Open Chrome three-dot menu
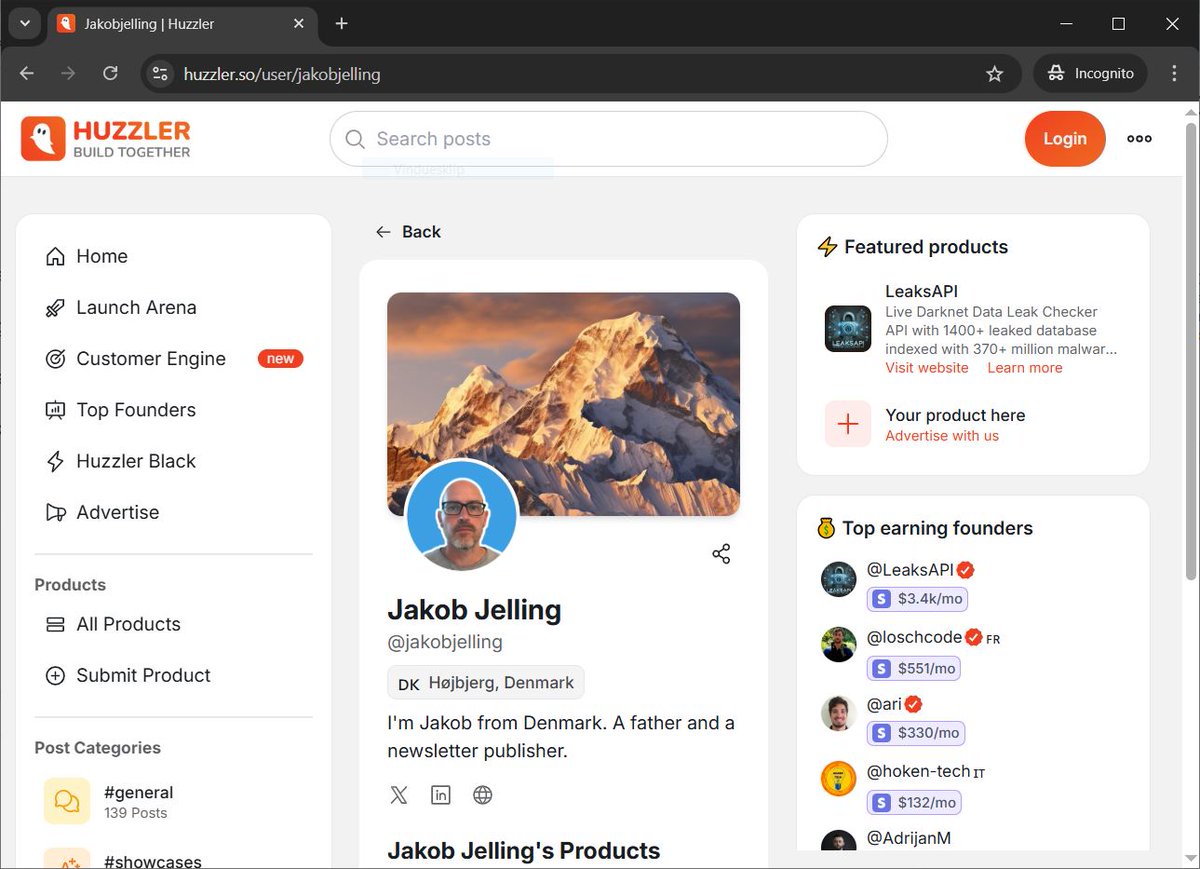The width and height of the screenshot is (1200, 869). (1174, 73)
